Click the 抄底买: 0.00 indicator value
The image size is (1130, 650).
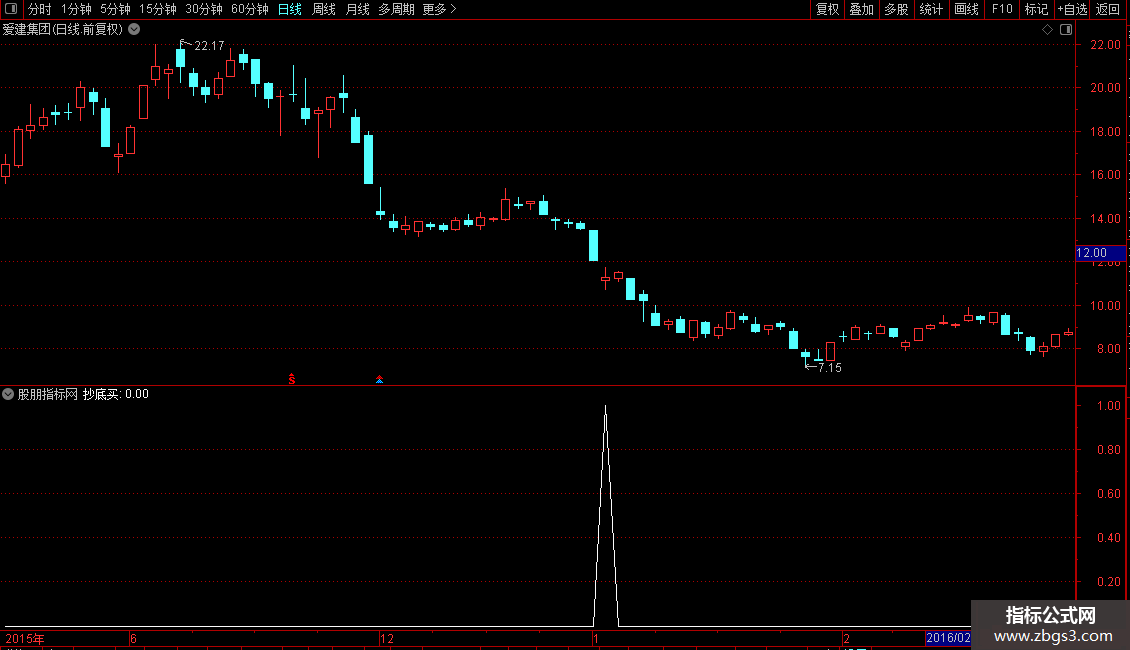[116, 394]
